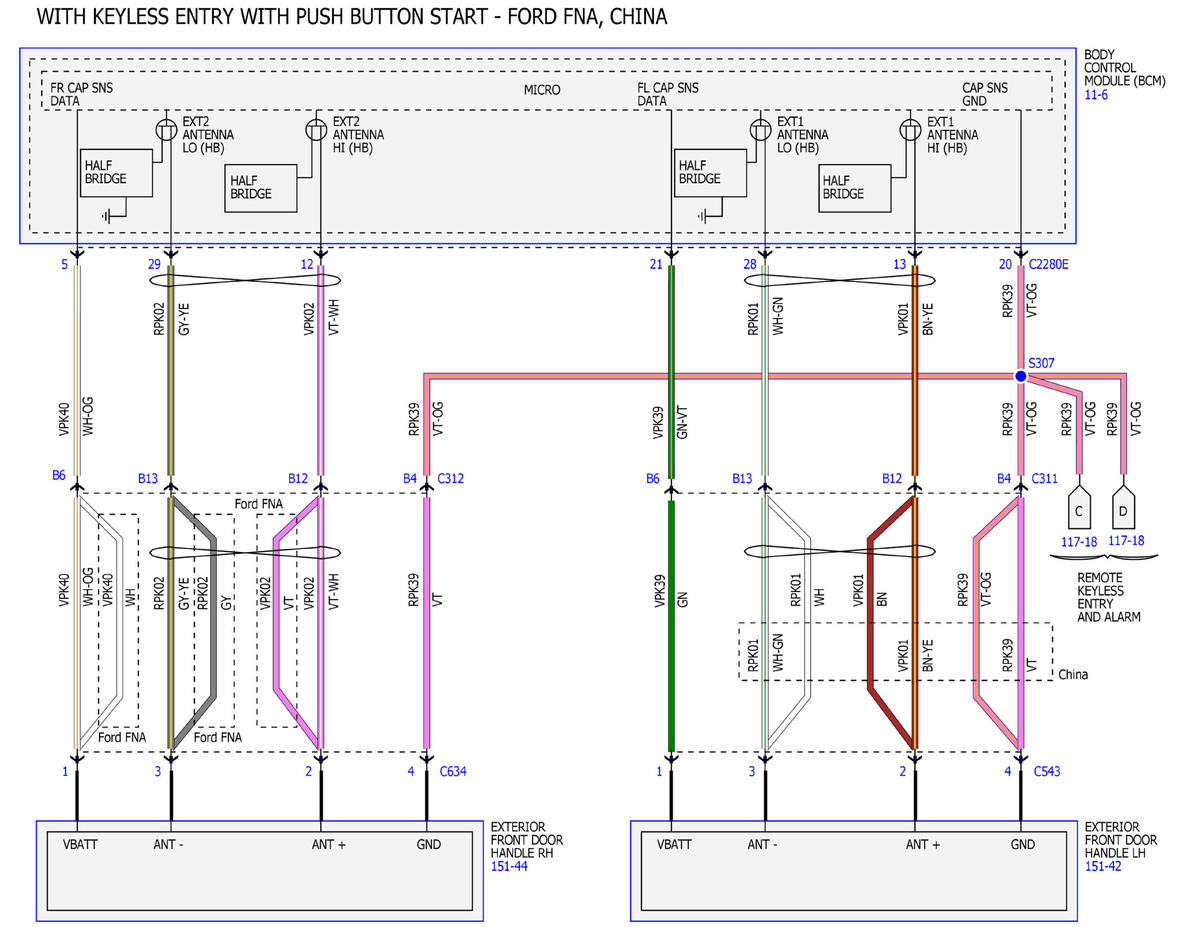Select the EXT1 ANTENNA HI circle symbol
The height and width of the screenshot is (927, 1200).
pos(910,129)
